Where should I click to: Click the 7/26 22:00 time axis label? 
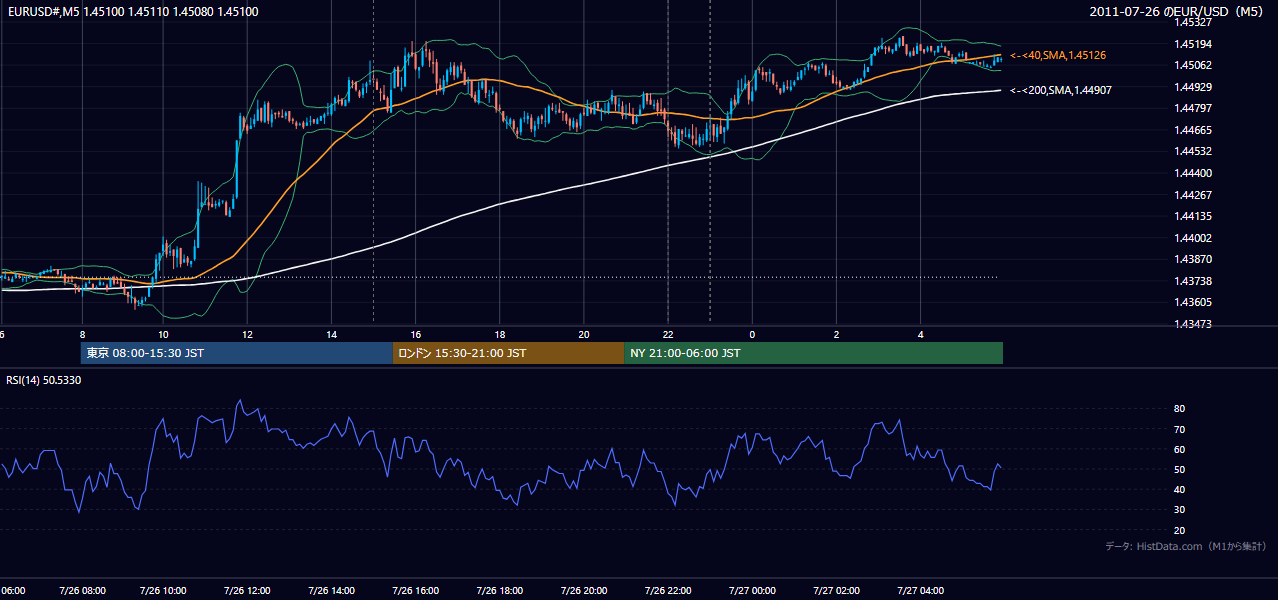(668, 591)
